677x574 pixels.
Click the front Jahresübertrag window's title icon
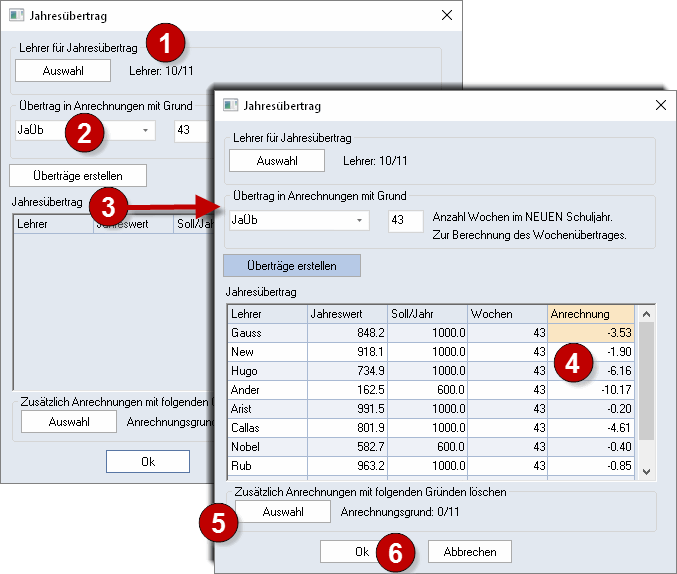(231, 105)
